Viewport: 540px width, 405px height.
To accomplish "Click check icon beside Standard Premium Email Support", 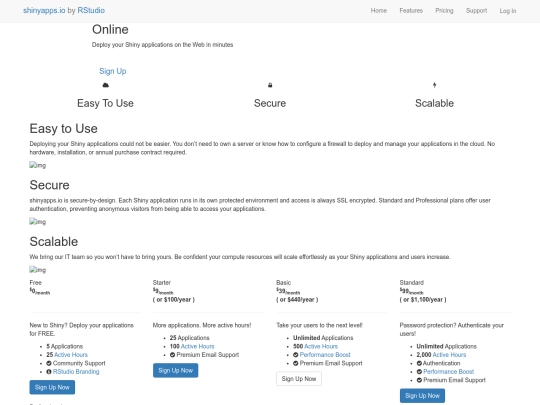I will pos(419,380).
